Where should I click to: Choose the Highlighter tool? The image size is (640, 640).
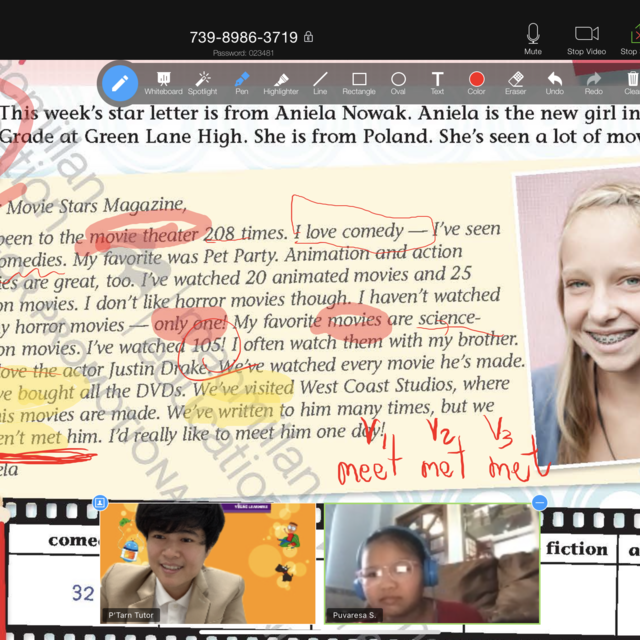tap(281, 83)
